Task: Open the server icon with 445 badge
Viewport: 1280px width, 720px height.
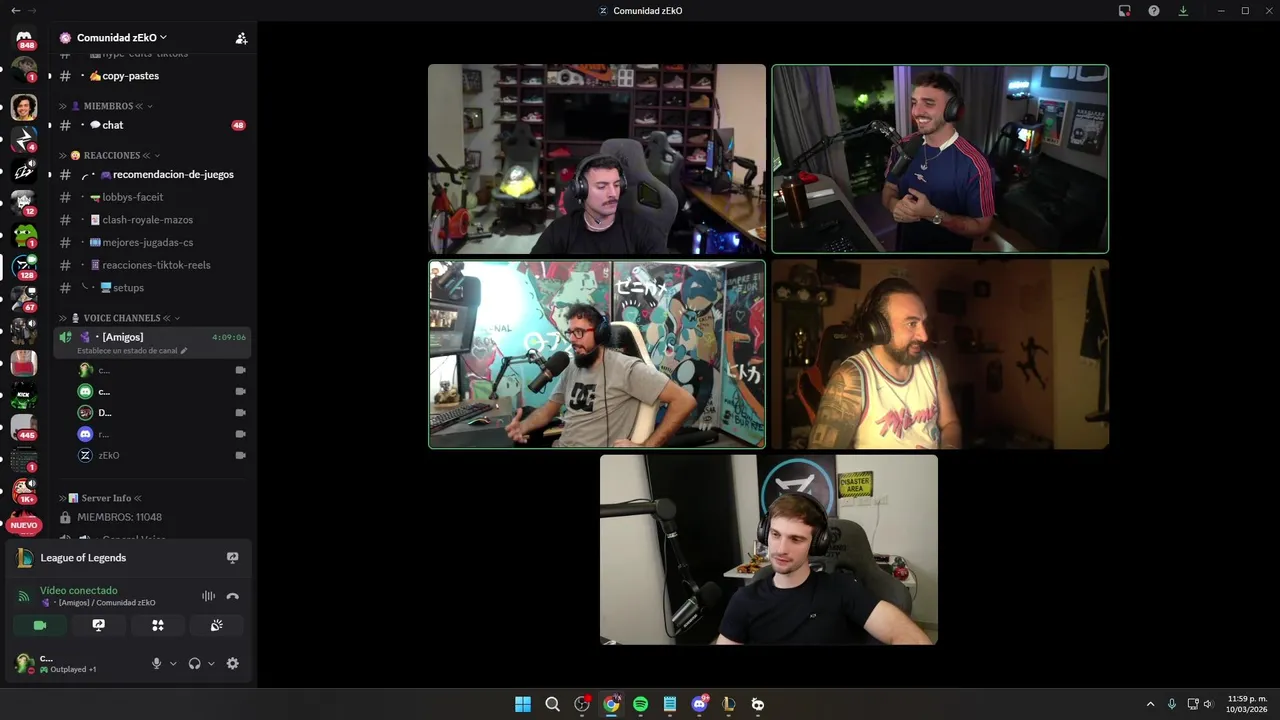Action: (24, 428)
